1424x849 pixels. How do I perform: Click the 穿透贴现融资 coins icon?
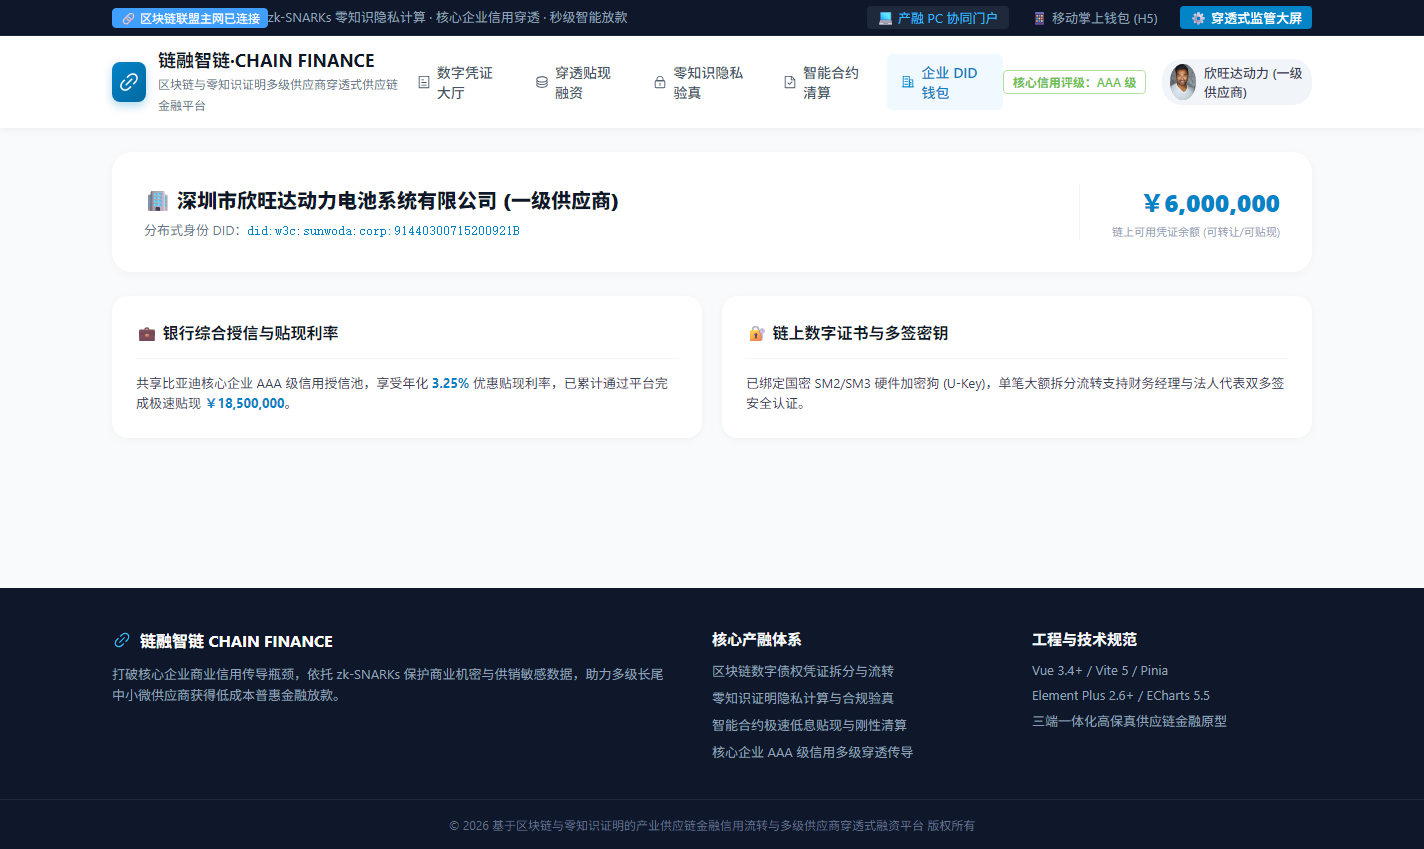(x=542, y=82)
